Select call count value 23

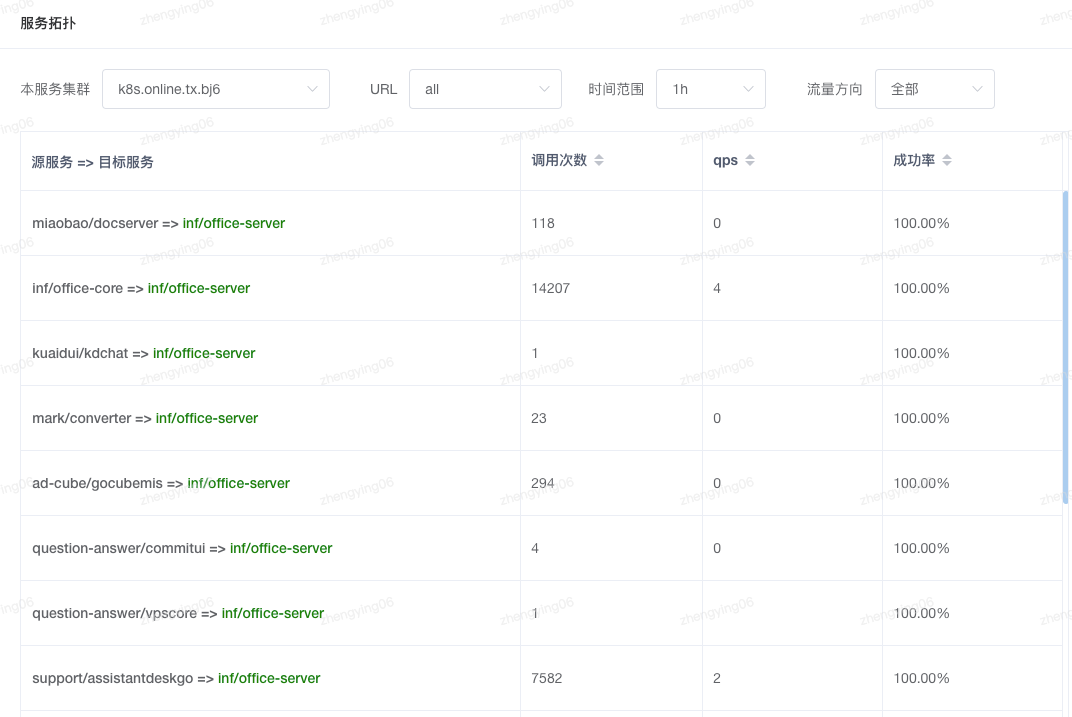pyautogui.click(x=539, y=418)
